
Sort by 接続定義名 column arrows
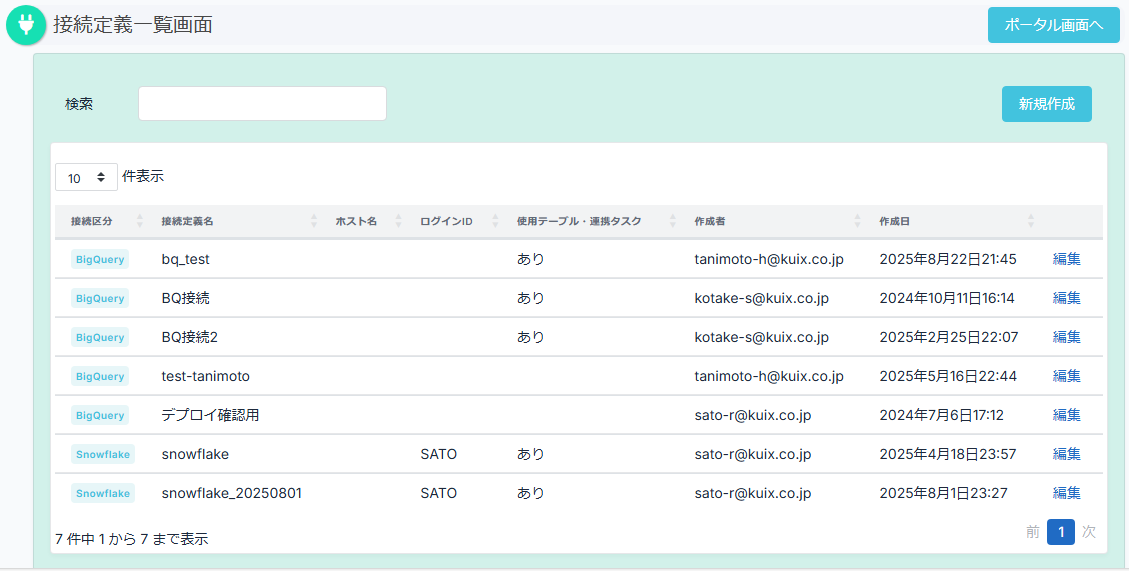tap(314, 221)
